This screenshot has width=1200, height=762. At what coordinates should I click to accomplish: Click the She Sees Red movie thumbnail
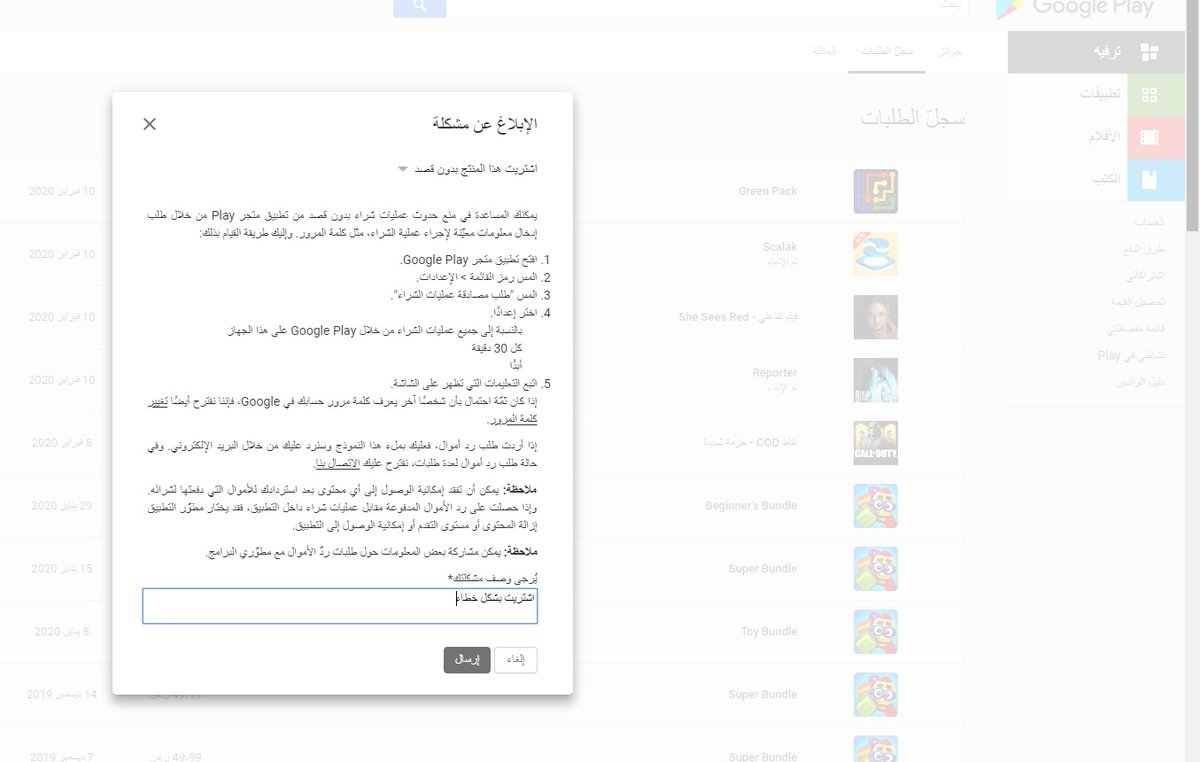[876, 317]
